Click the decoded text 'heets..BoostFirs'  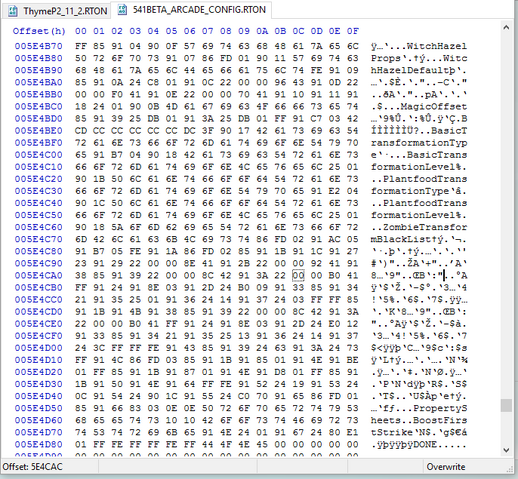419,420
